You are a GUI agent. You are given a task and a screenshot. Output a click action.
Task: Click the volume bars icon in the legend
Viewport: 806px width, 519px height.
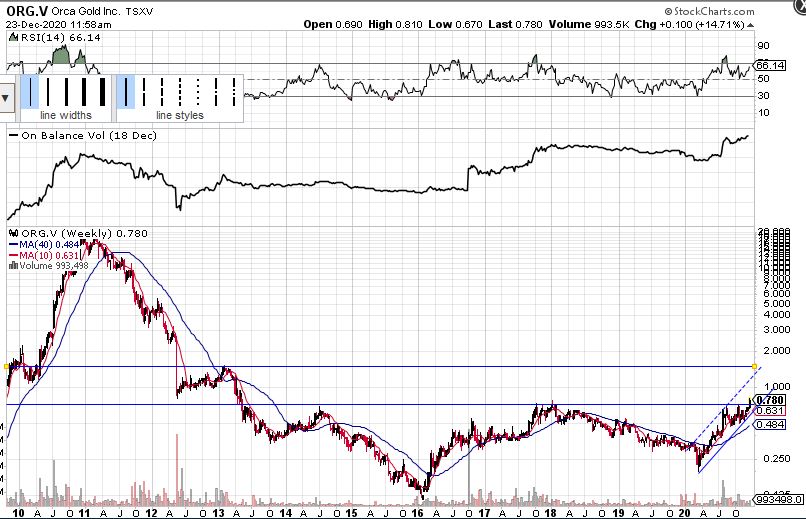(x=14, y=266)
